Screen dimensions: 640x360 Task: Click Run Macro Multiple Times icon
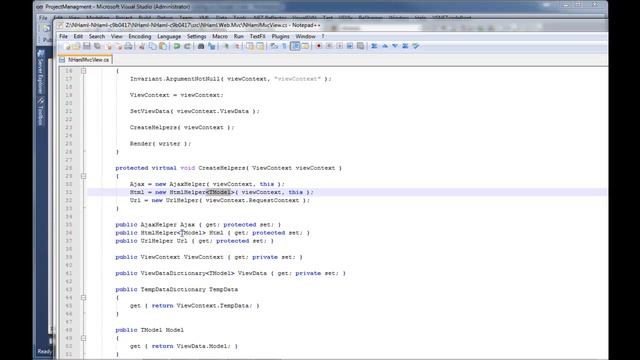tap(350, 46)
